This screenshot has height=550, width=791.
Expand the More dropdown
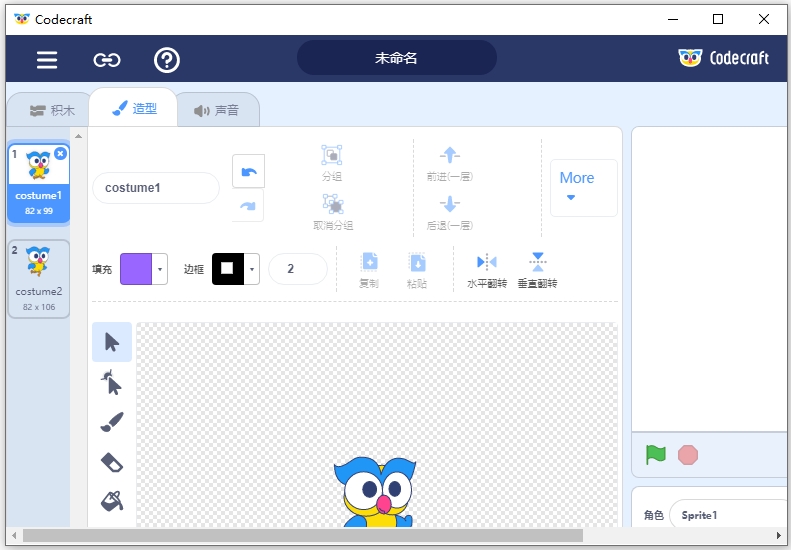click(577, 187)
